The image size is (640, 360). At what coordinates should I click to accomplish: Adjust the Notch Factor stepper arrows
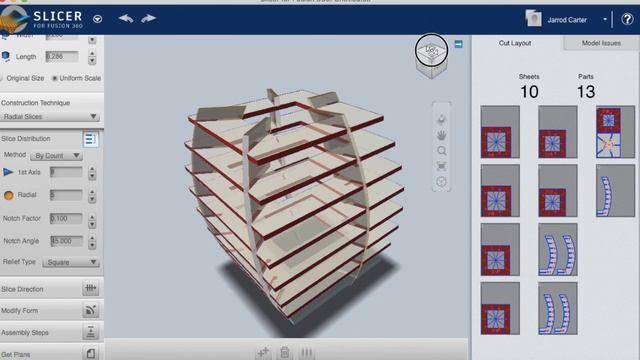tap(92, 221)
